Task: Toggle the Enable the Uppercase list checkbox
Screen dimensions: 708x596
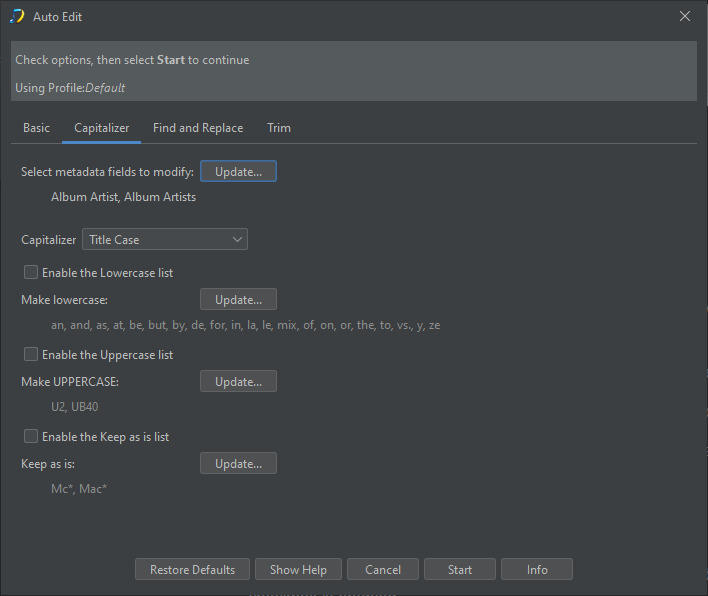Action: click(31, 355)
